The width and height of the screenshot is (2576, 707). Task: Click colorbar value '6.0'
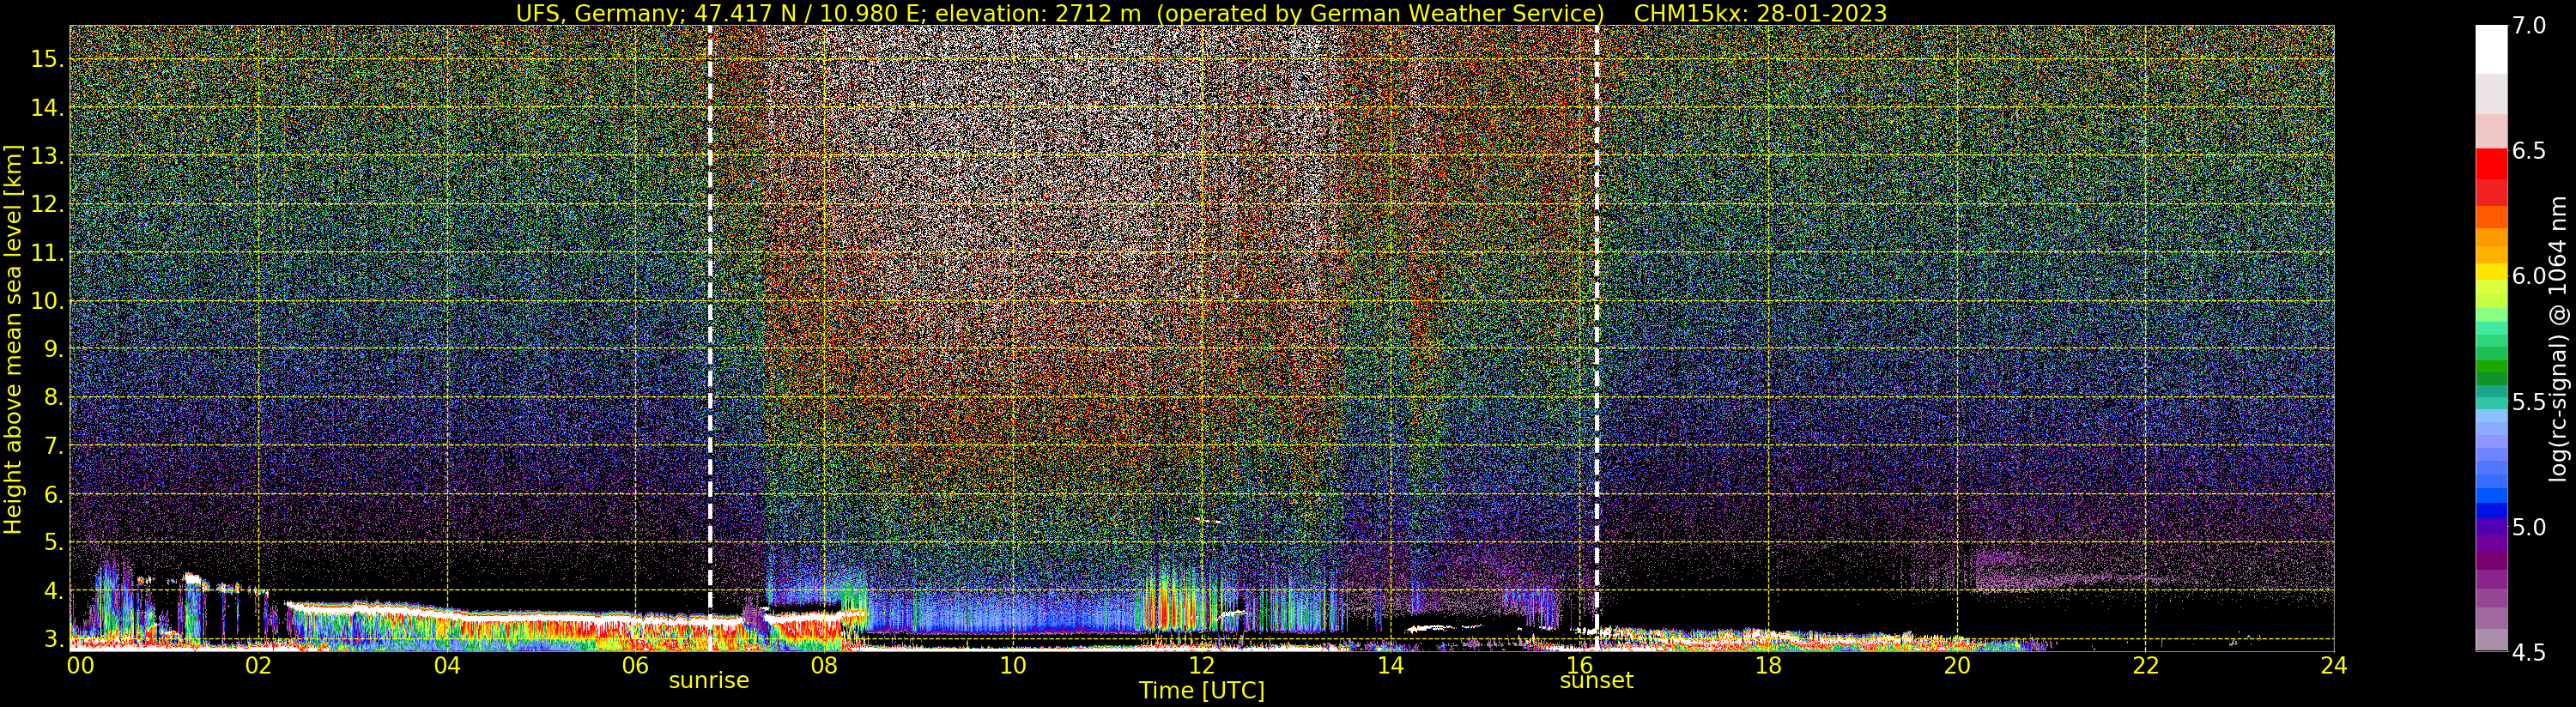pos(2528,276)
